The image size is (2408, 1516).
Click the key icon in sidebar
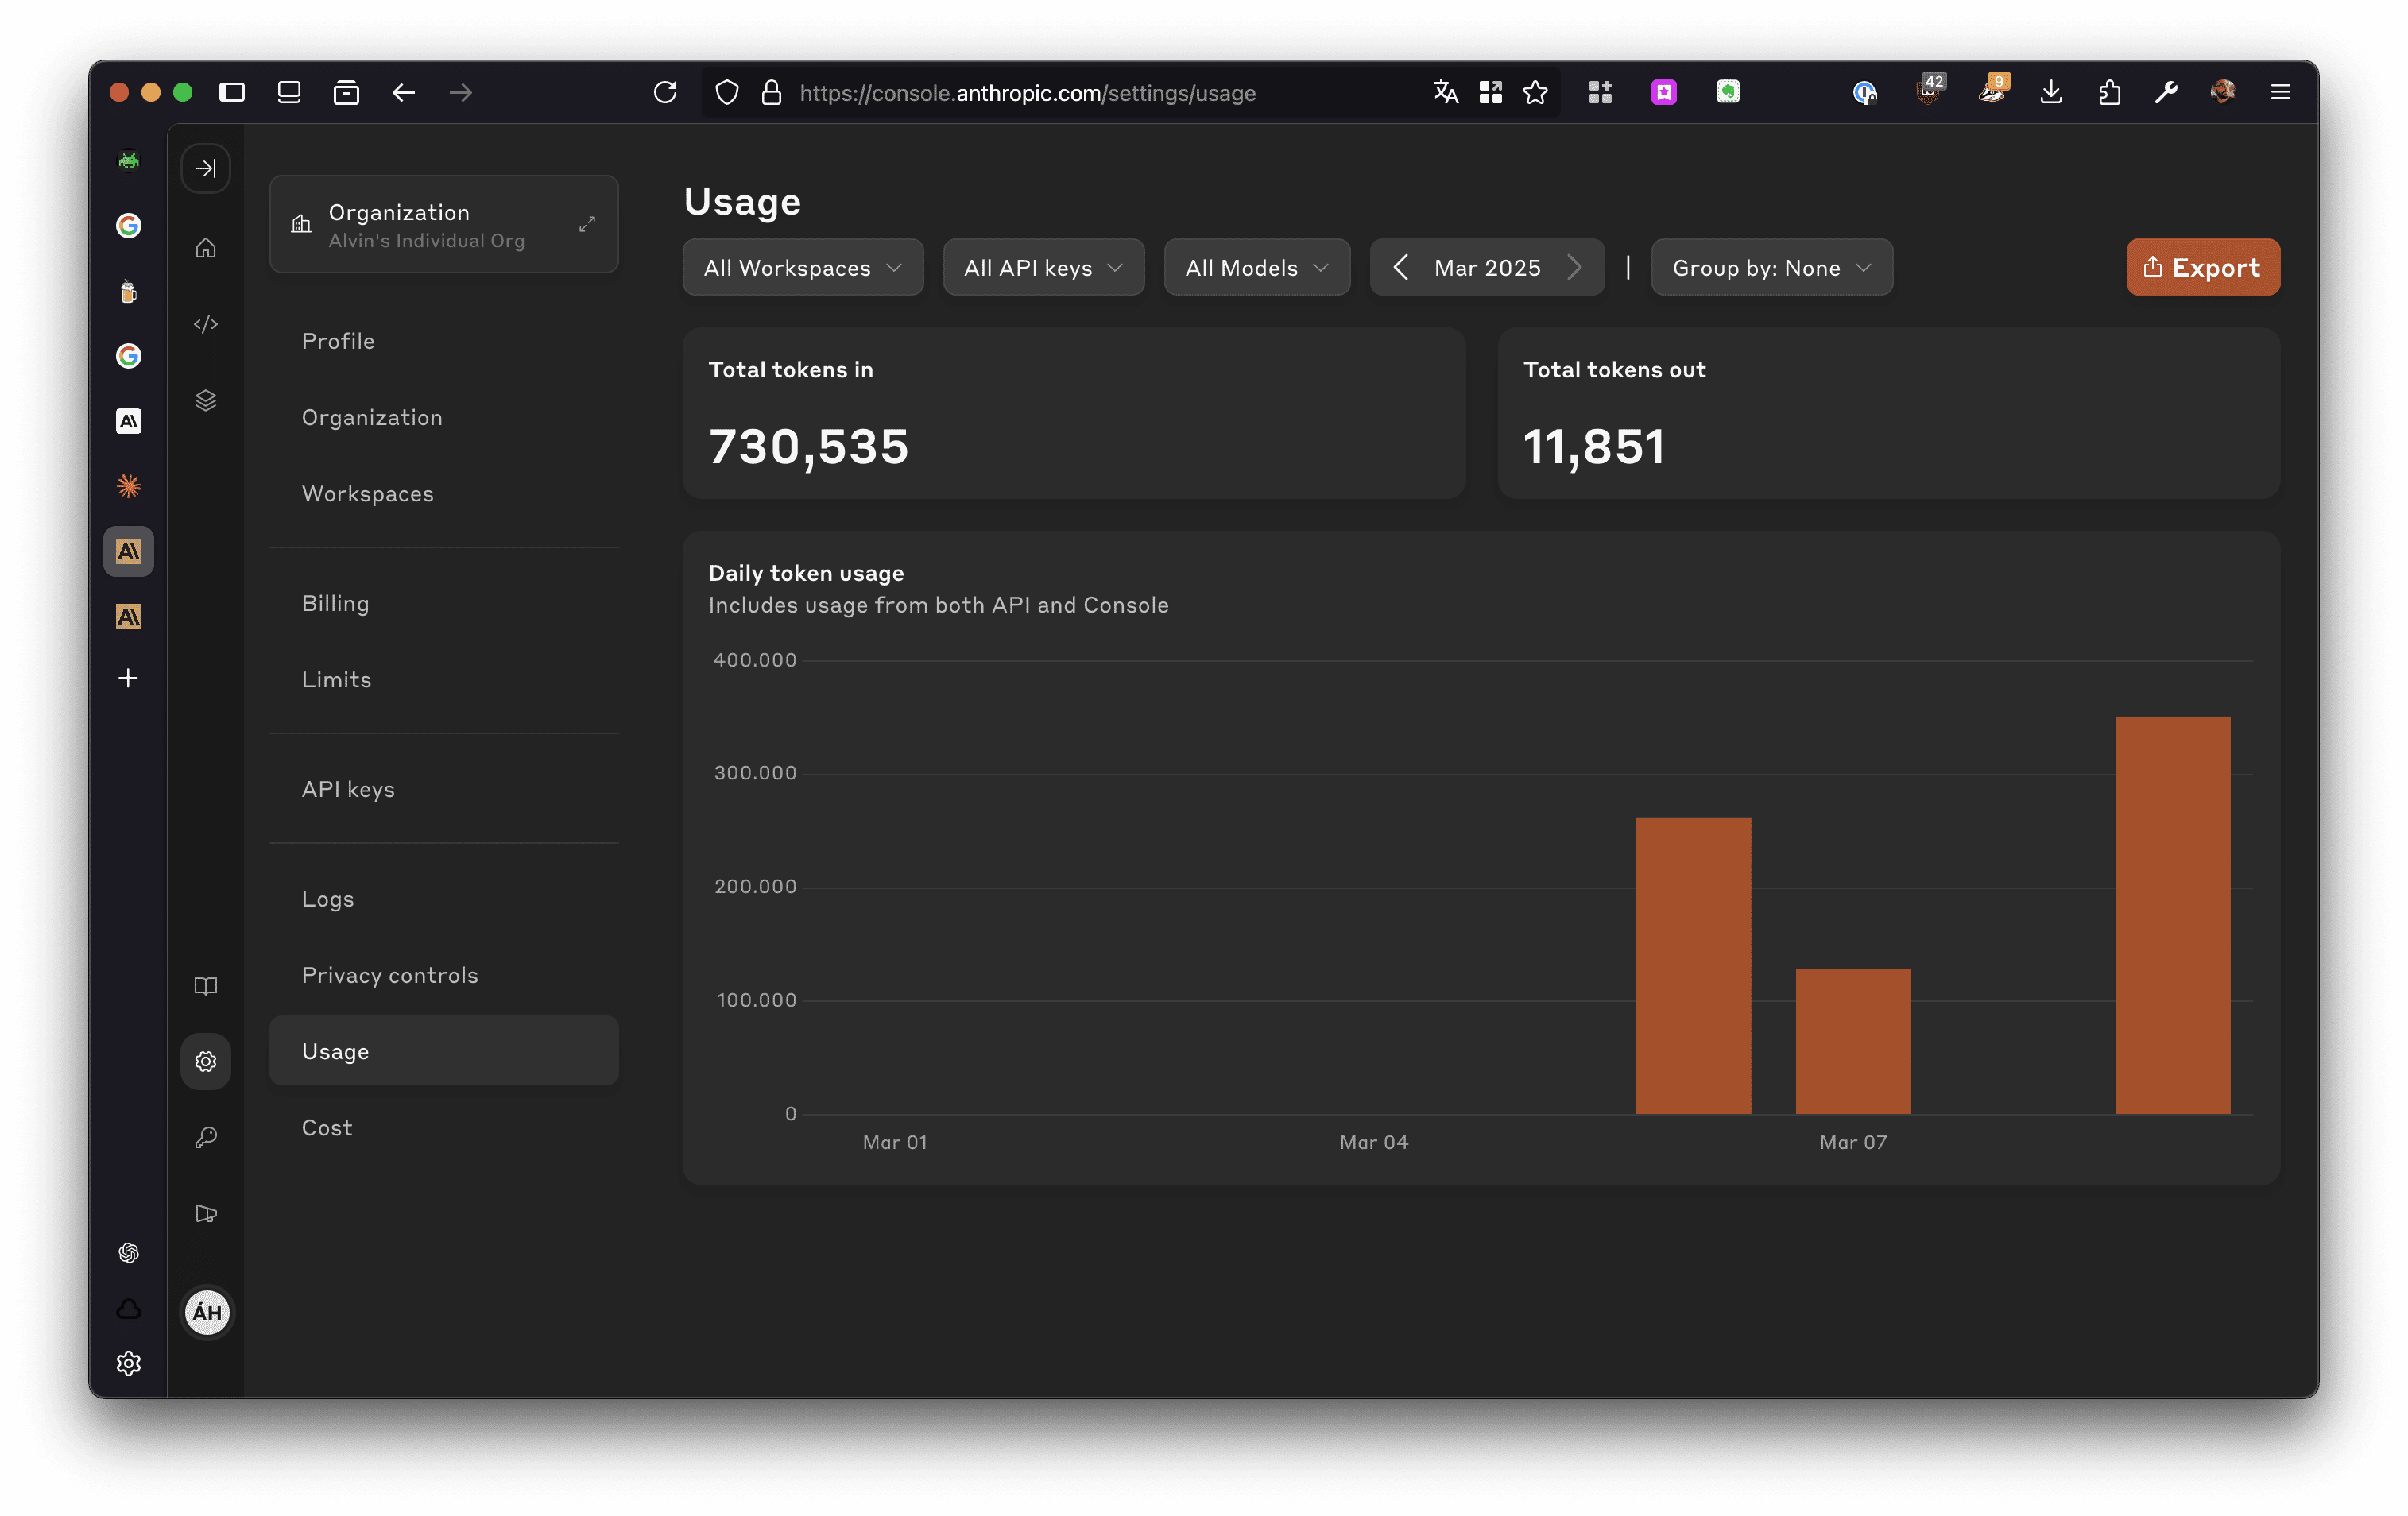point(205,1137)
